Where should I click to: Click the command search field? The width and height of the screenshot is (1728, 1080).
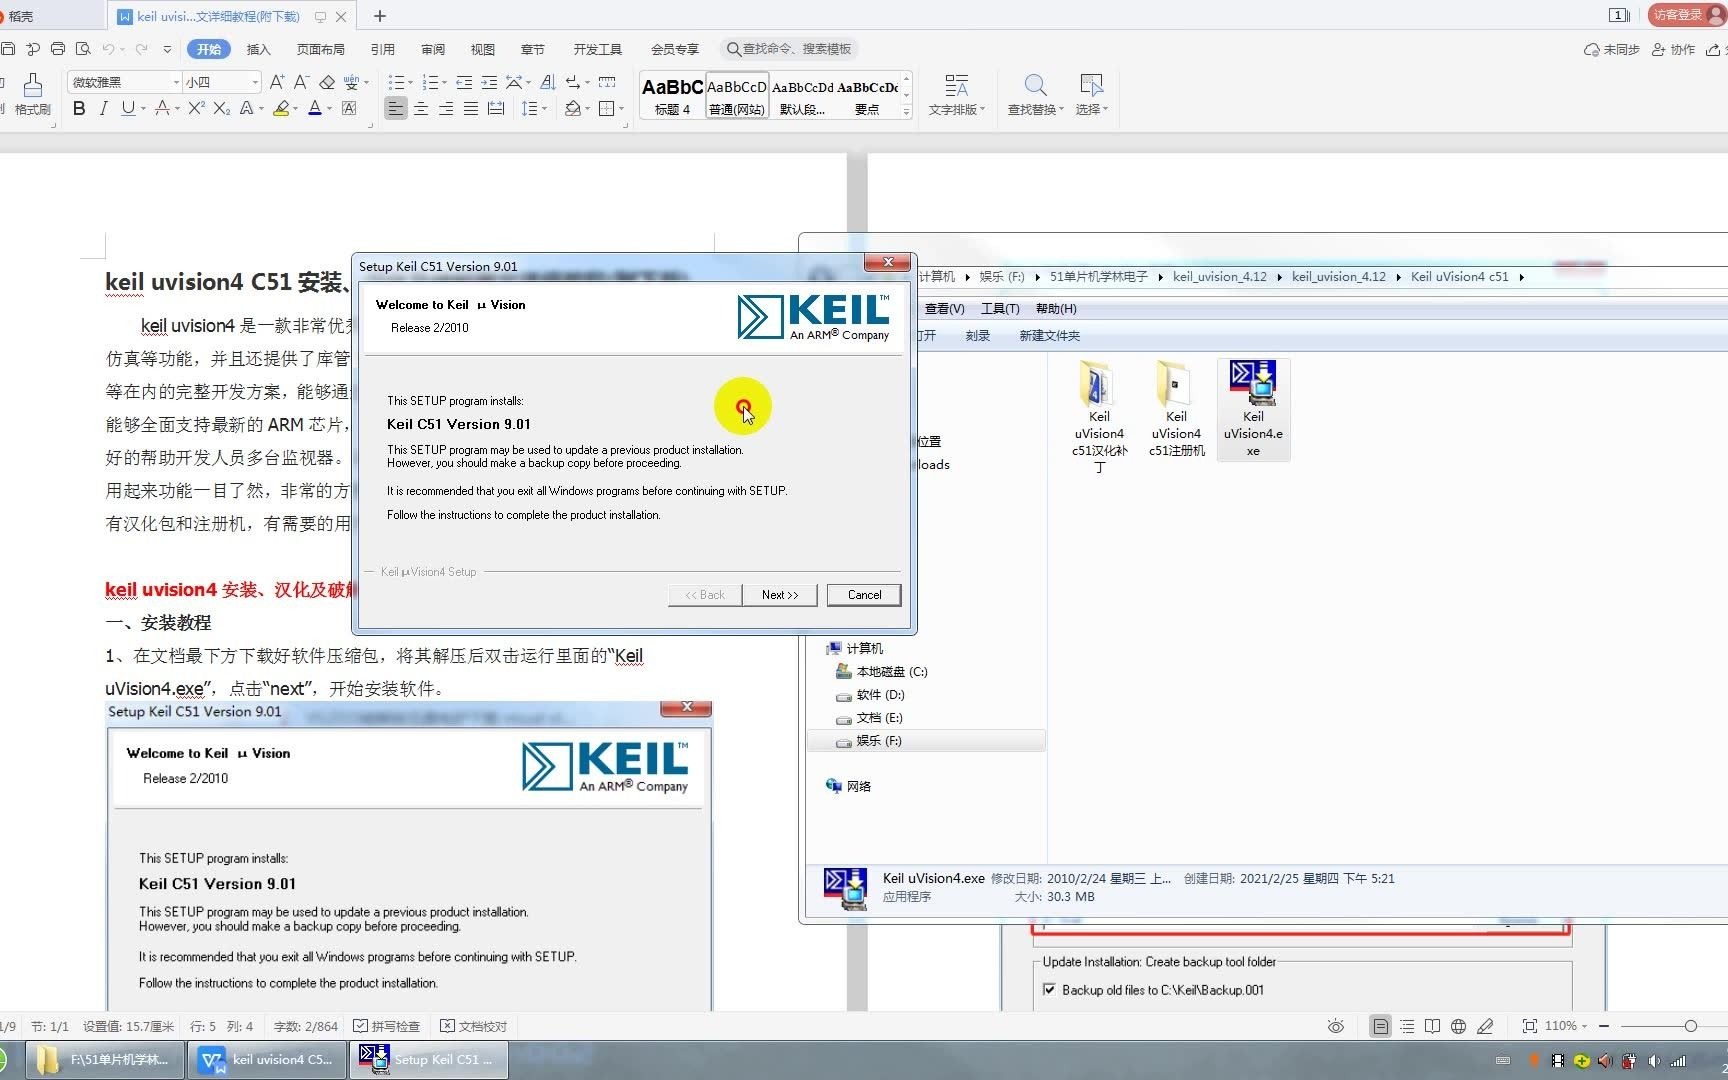789,49
